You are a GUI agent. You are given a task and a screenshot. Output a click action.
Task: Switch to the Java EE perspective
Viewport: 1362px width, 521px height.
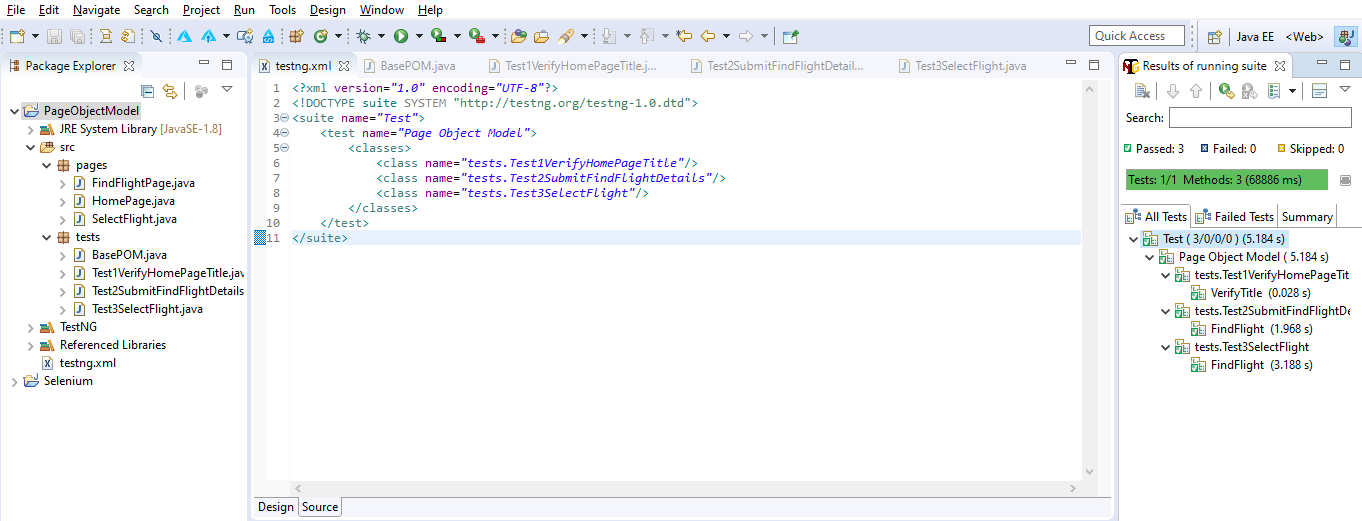coord(1255,36)
